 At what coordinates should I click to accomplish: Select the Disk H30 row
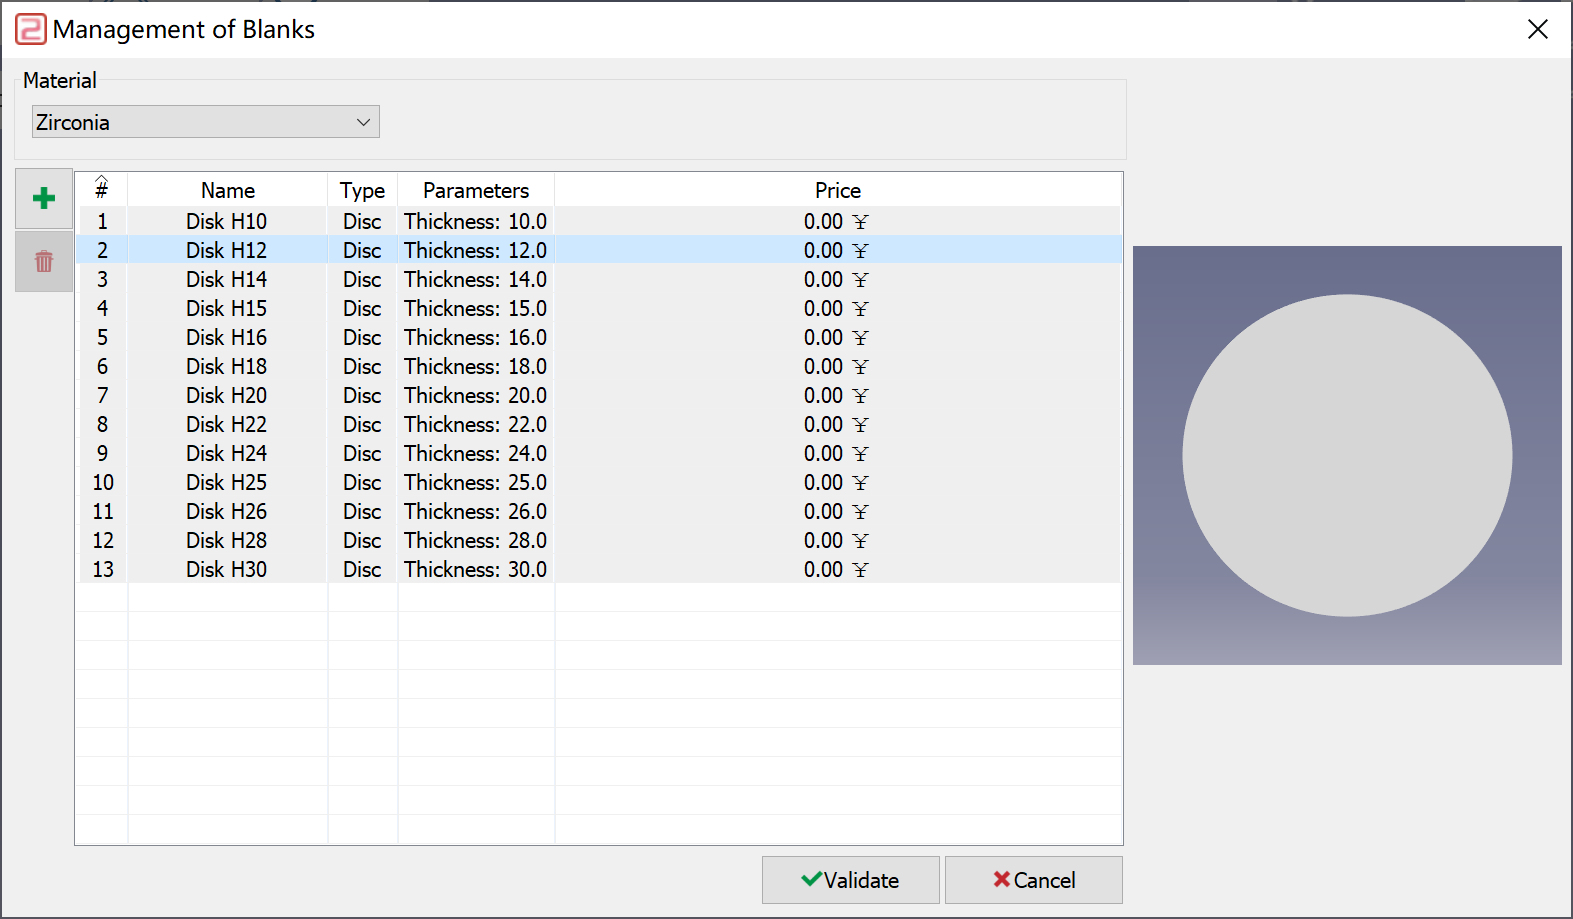point(599,569)
